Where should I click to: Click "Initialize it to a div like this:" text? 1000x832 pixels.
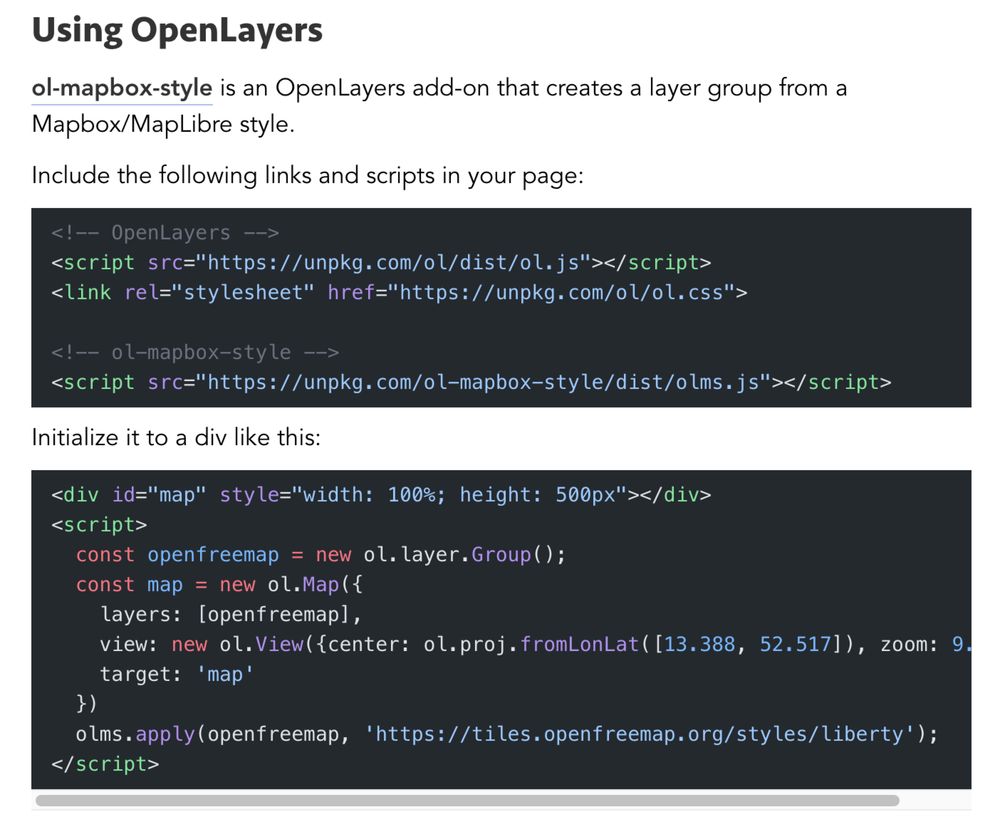[x=176, y=437]
